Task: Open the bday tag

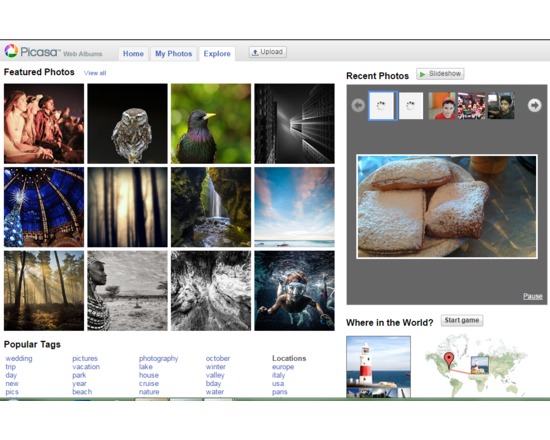Action: point(213,384)
